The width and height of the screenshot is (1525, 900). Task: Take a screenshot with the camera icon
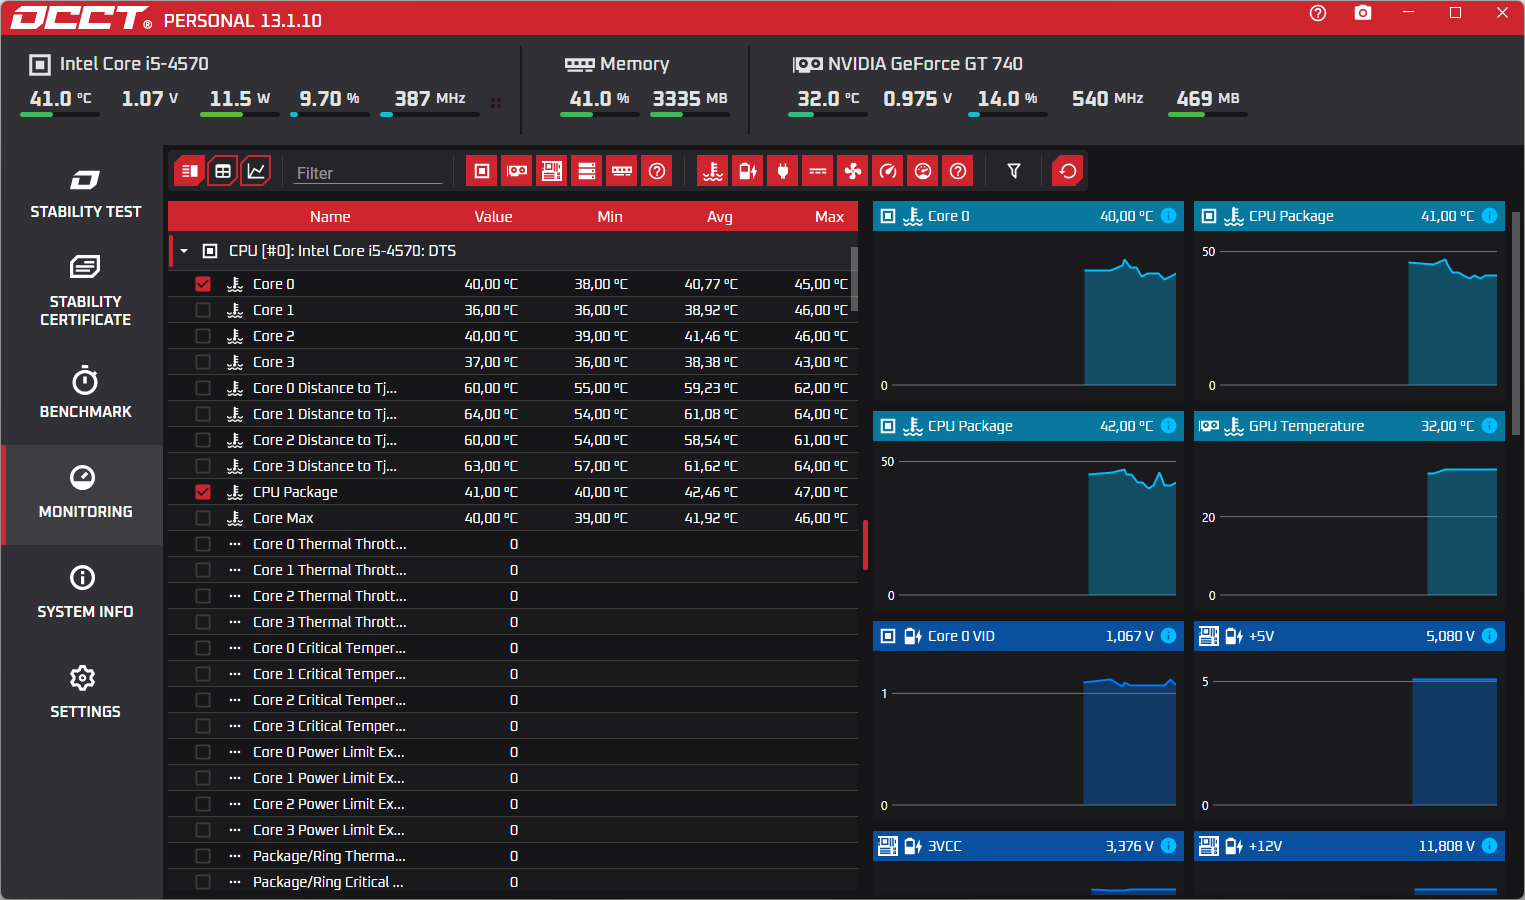1363,13
